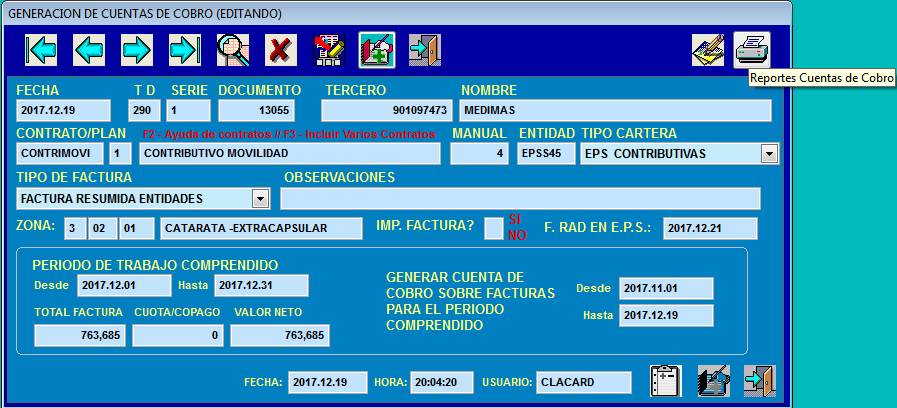Click the clipboard icon beside USUARIO
The image size is (897, 408).
click(666, 382)
